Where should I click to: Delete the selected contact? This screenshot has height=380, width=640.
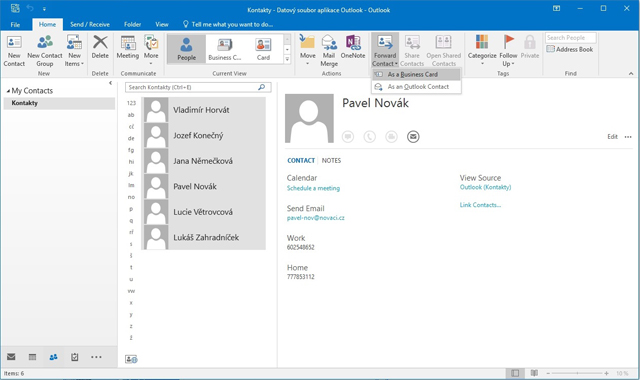(x=100, y=47)
